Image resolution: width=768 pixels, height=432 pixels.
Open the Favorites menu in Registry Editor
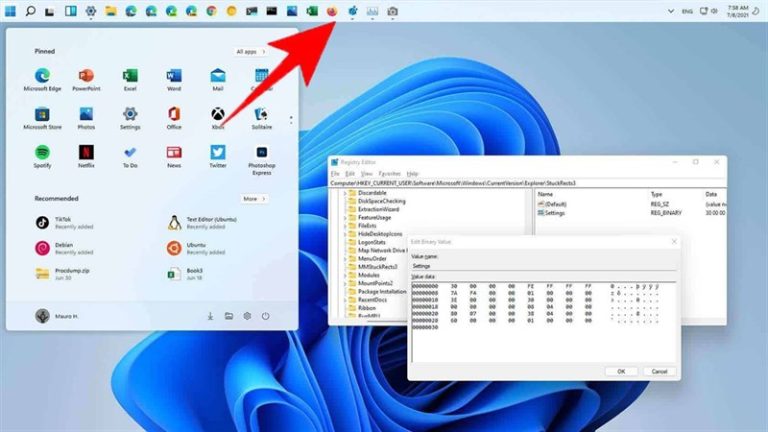point(390,173)
